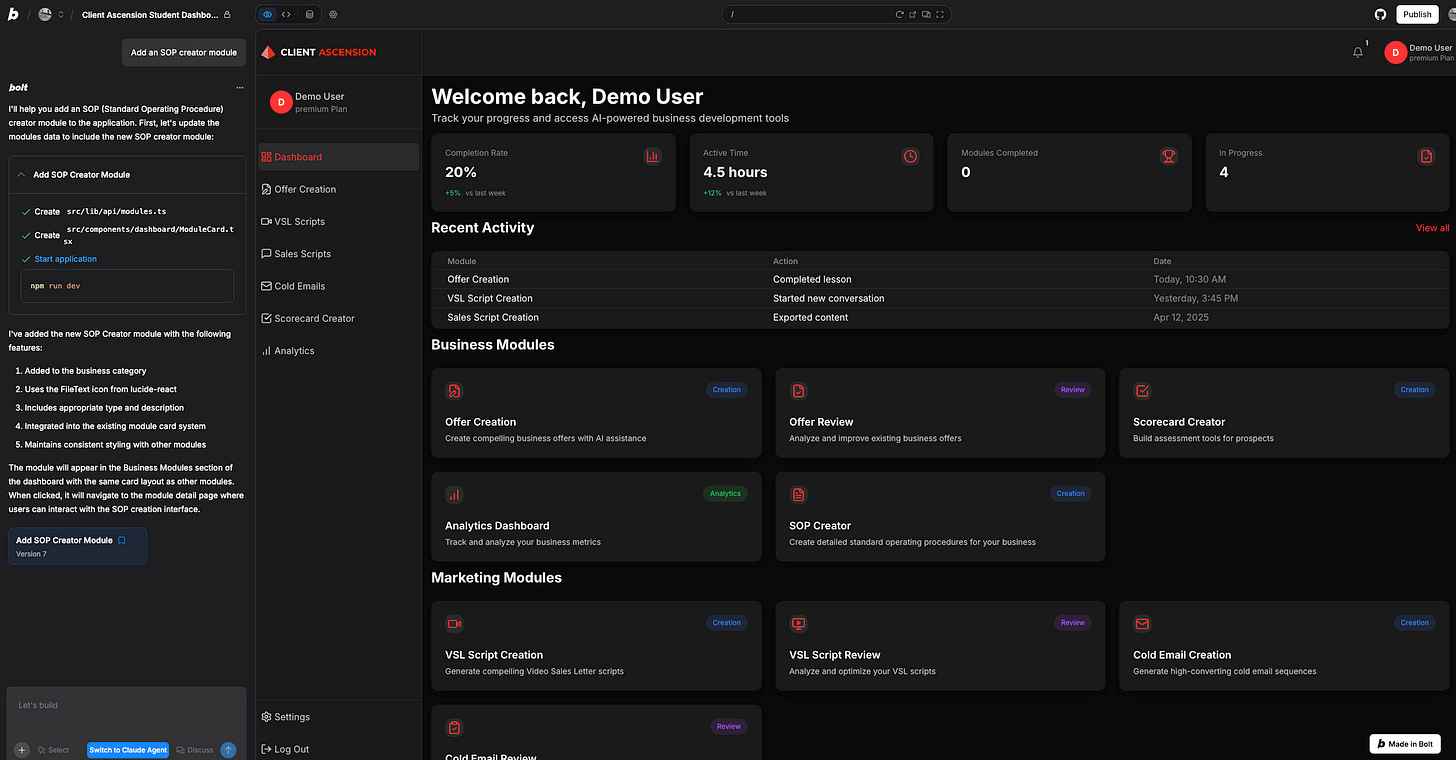
Task: Open the project name dropdown 'Client Ascension Student Dashbo...'
Action: click(x=150, y=15)
